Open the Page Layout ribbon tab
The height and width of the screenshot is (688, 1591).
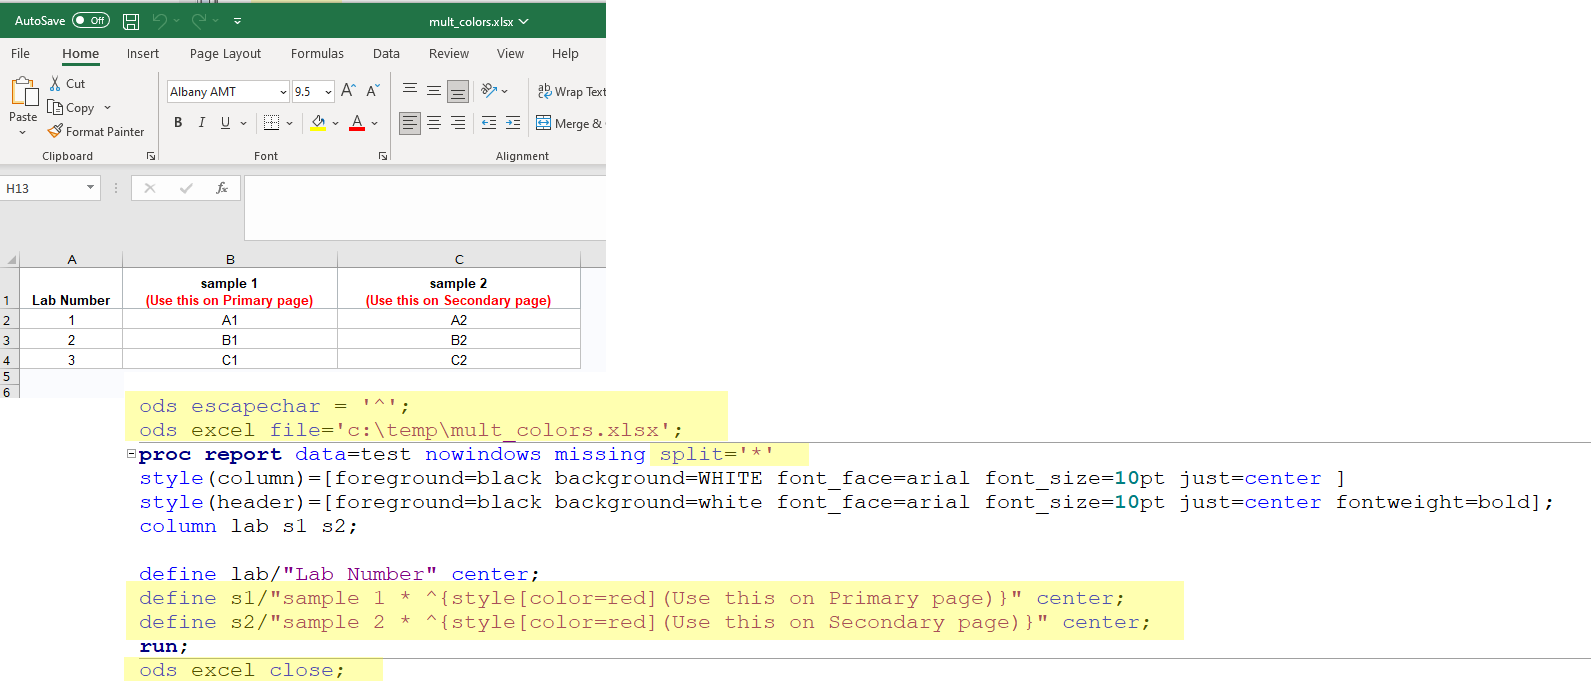point(225,54)
